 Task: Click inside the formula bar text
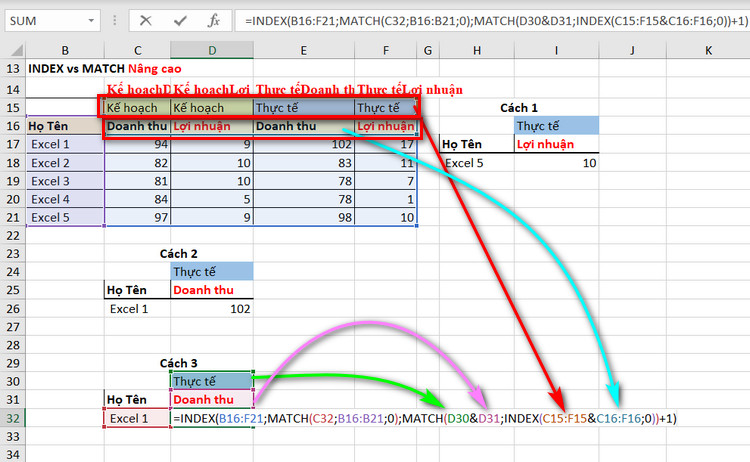coord(493,21)
